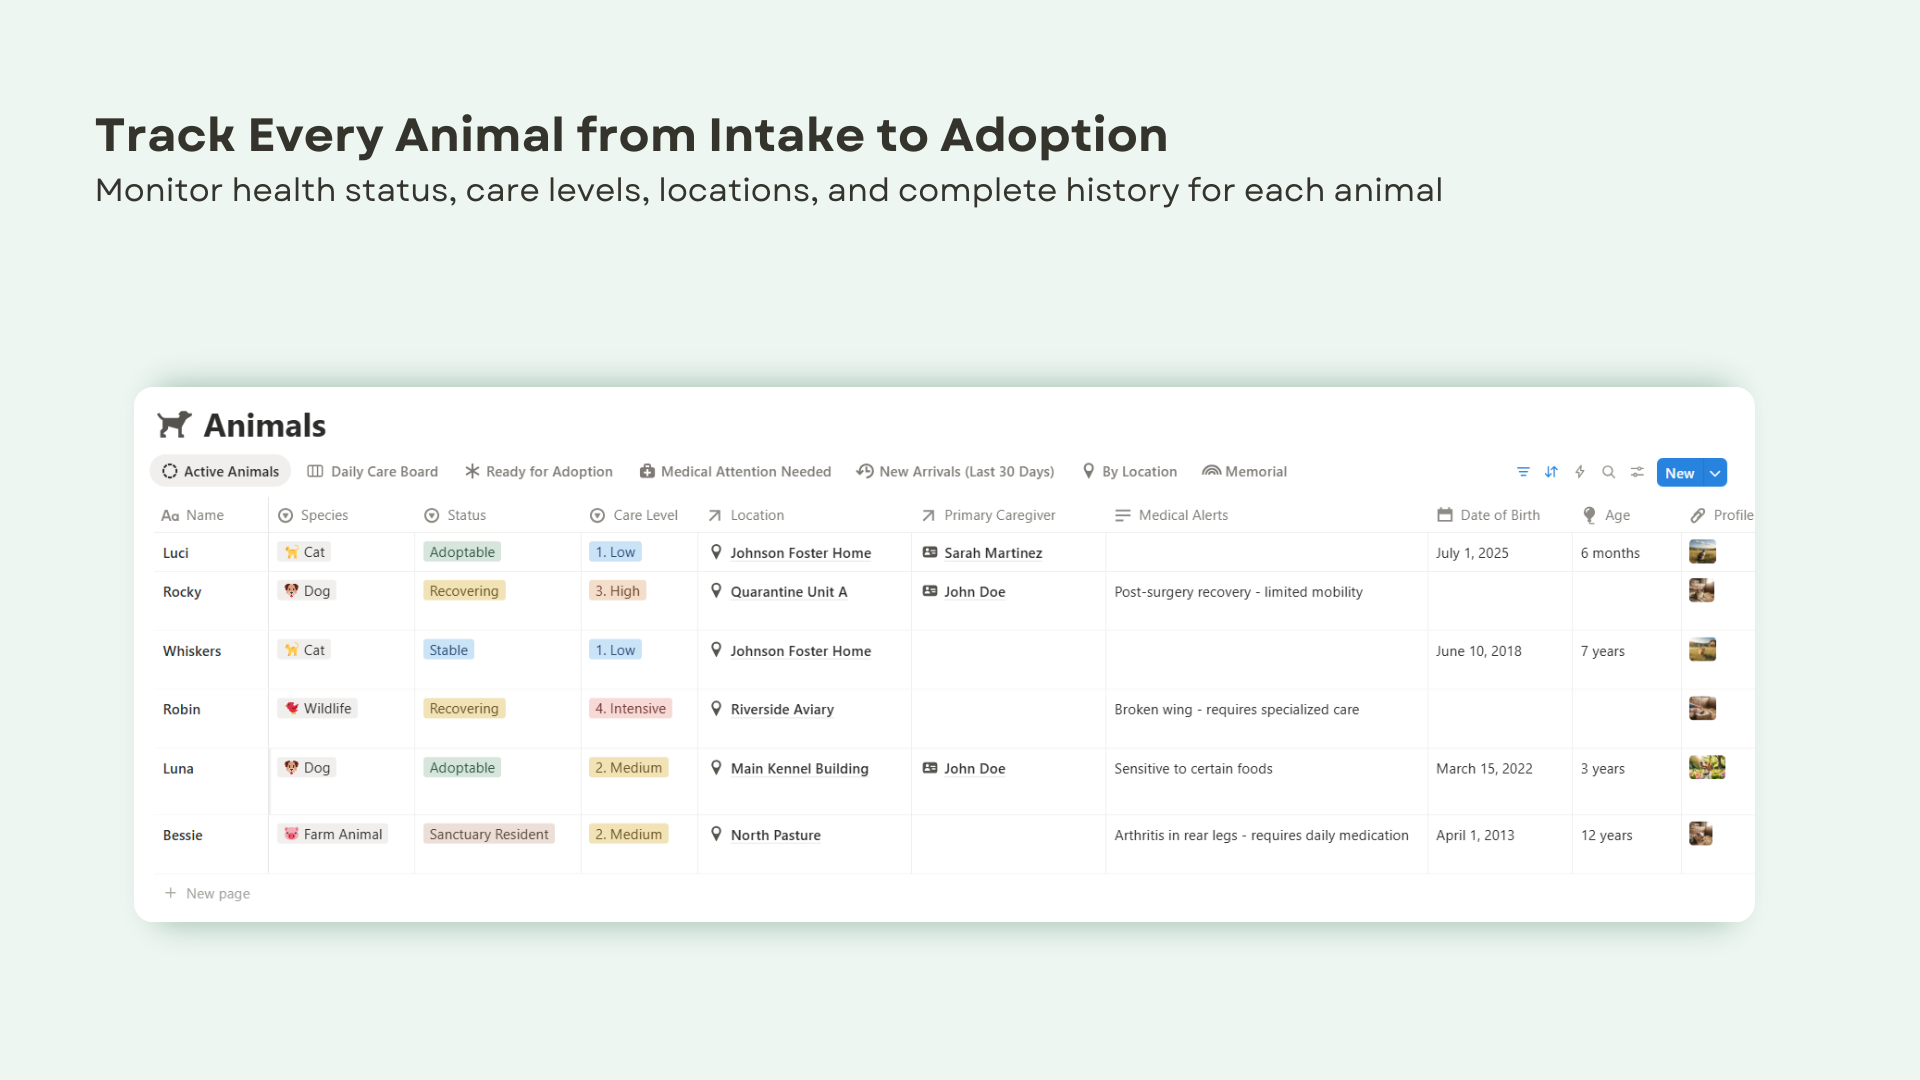Click Rocky's Recovering status tag
Image resolution: width=1920 pixels, height=1080 pixels.
pos(463,591)
